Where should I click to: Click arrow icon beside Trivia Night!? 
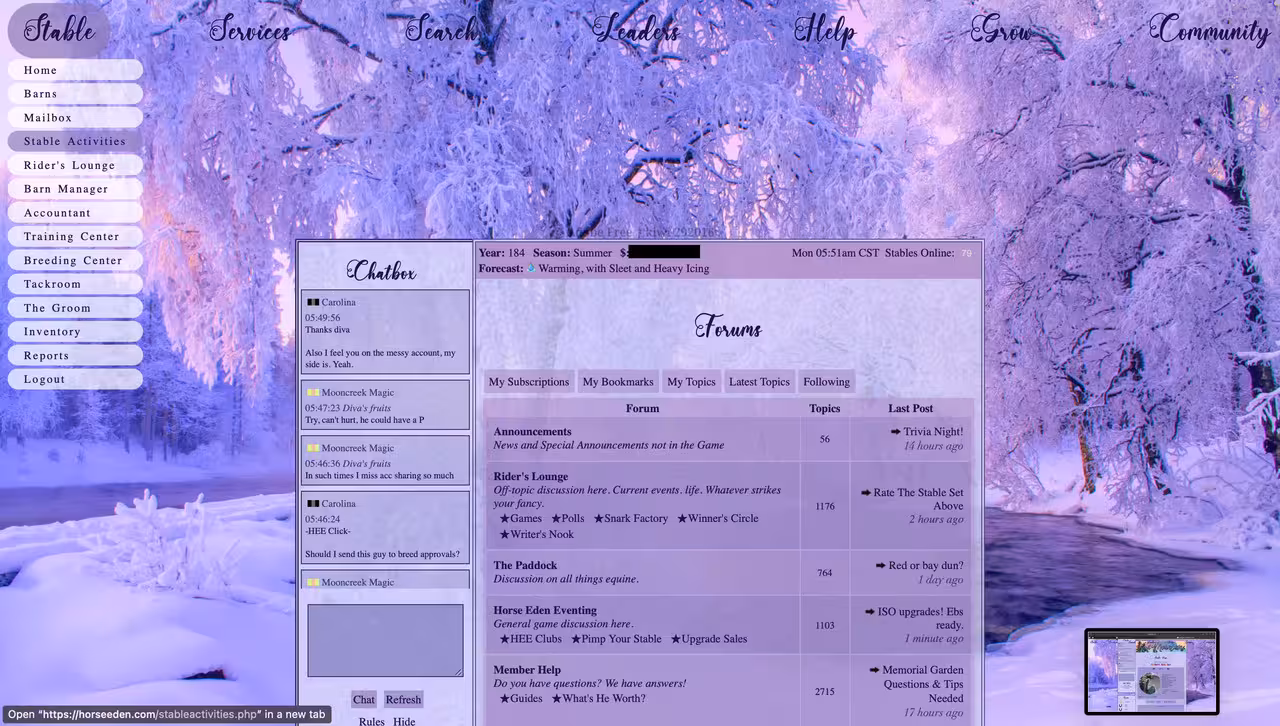tap(895, 432)
